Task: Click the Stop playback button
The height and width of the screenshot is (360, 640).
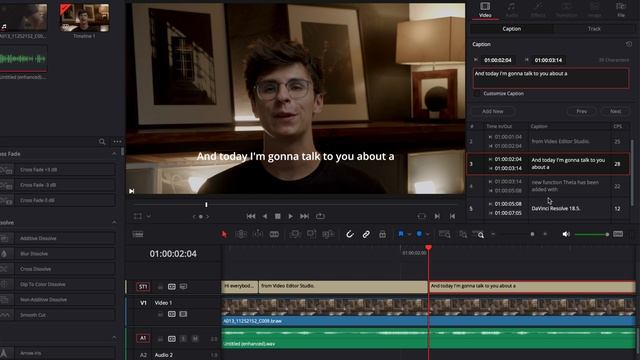Action: [x=278, y=216]
